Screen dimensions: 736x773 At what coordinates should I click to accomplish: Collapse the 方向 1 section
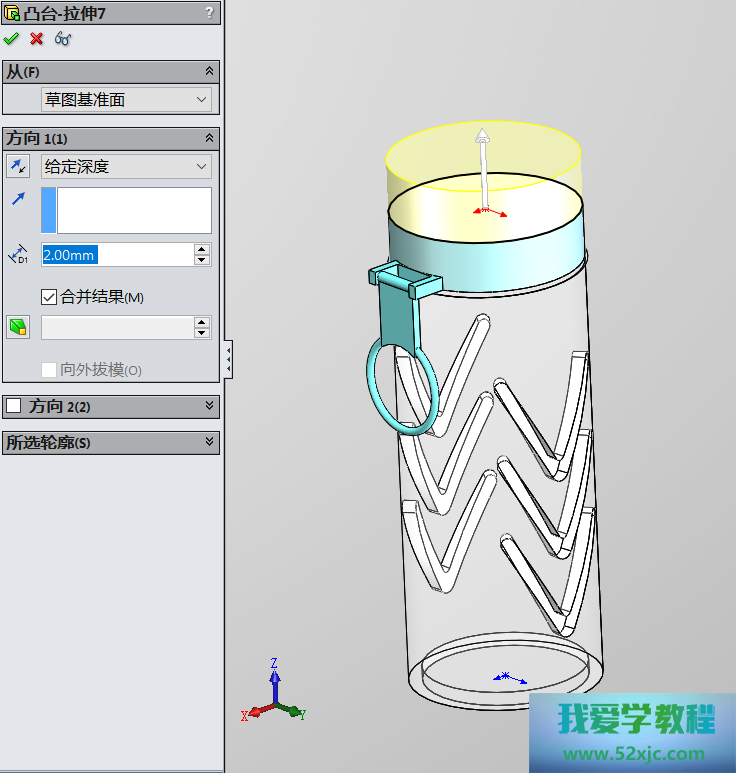[x=209, y=138]
